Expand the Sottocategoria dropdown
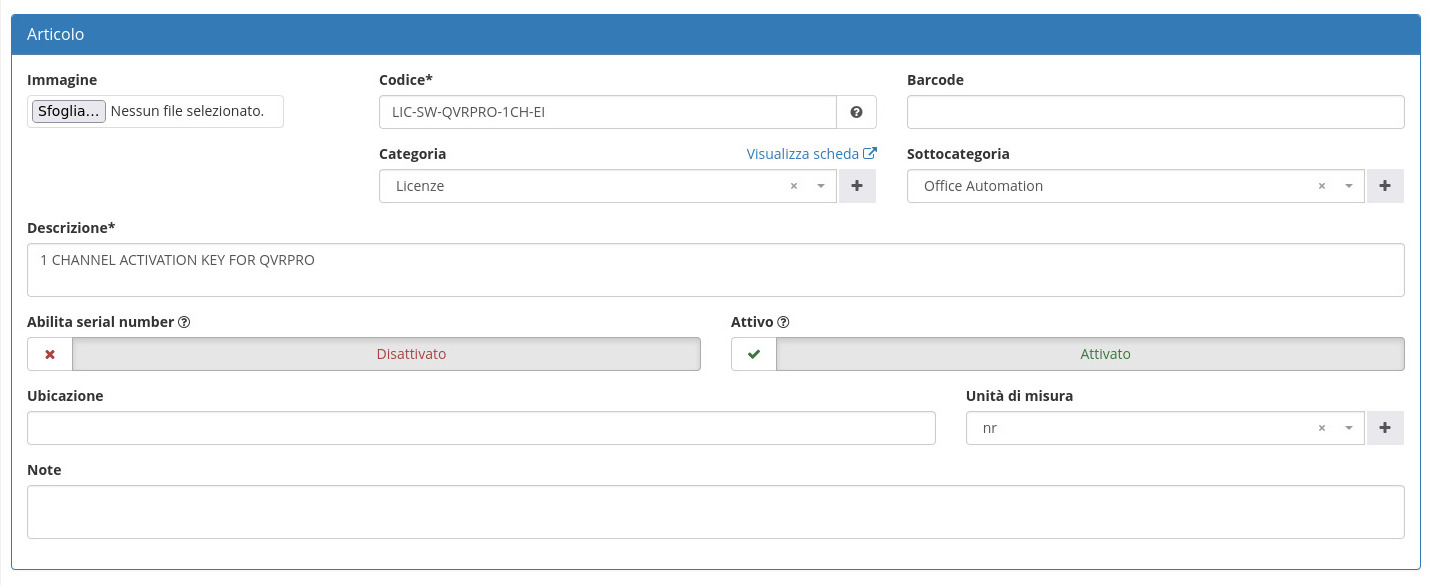This screenshot has width=1429, height=585. (x=1120, y=186)
